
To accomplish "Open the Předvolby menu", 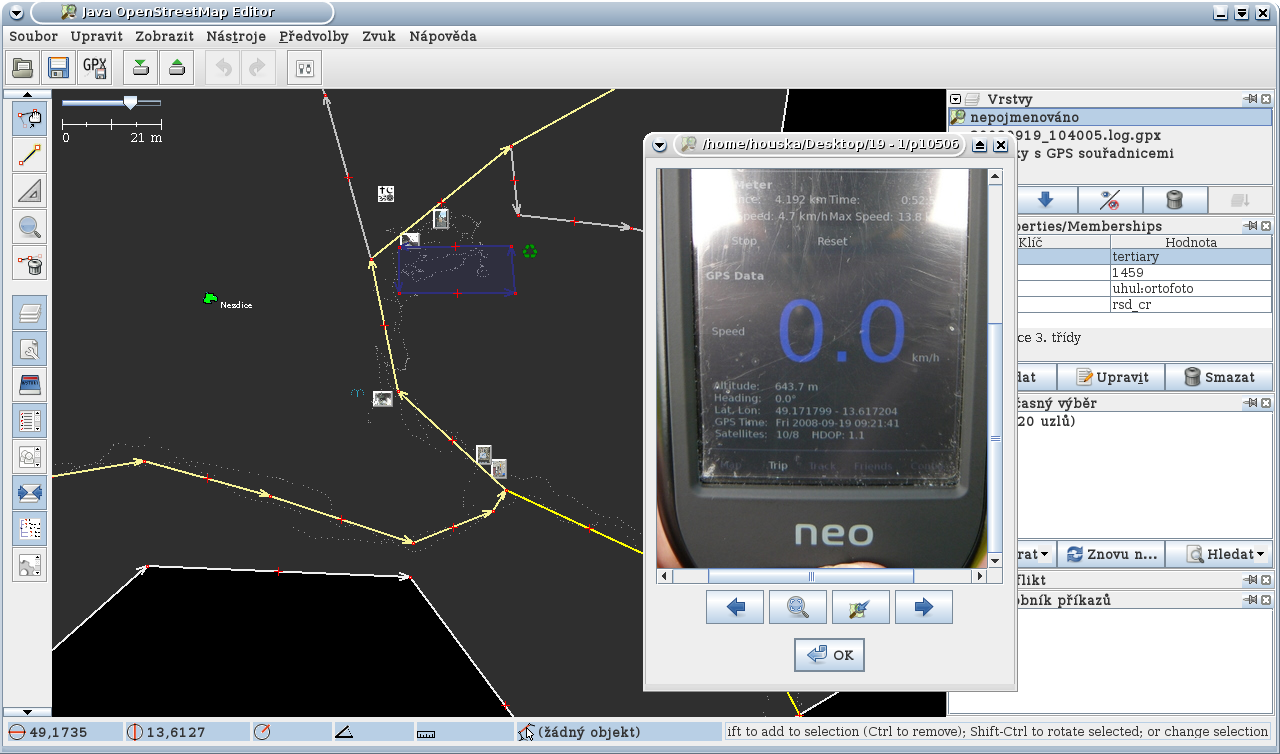I will pyautogui.click(x=314, y=36).
